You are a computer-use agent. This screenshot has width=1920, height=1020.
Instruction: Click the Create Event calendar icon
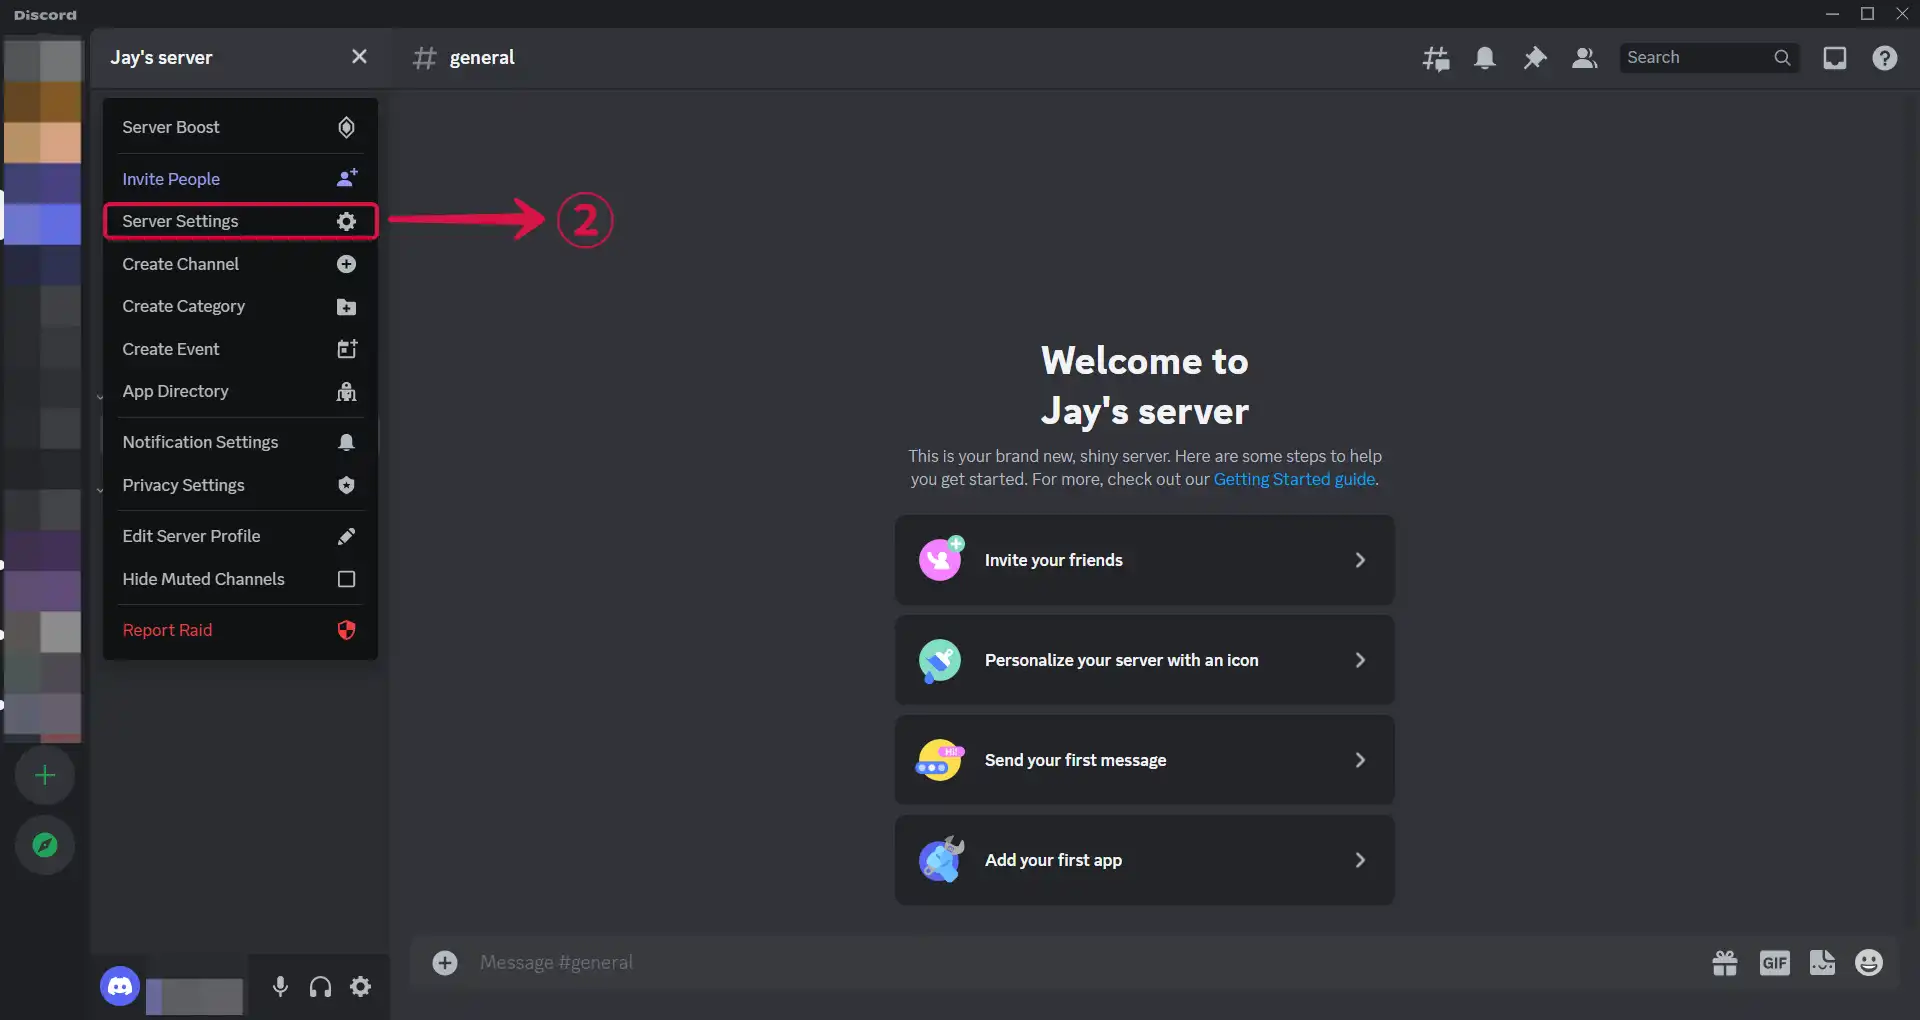pos(346,349)
